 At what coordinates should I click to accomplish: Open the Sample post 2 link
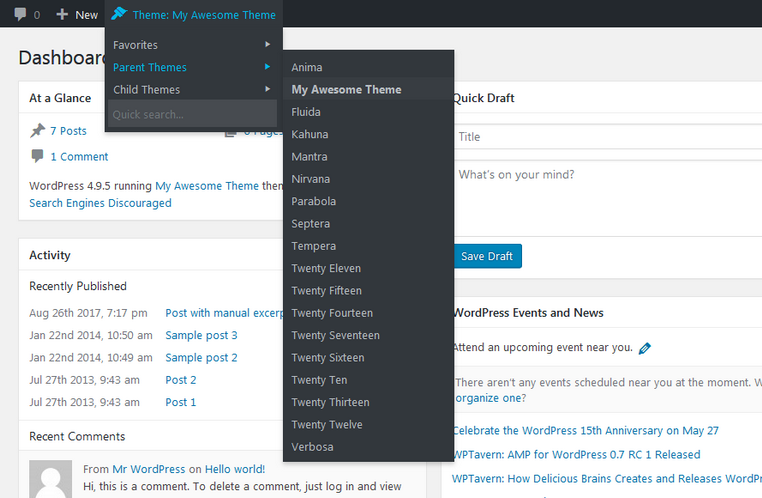(201, 358)
